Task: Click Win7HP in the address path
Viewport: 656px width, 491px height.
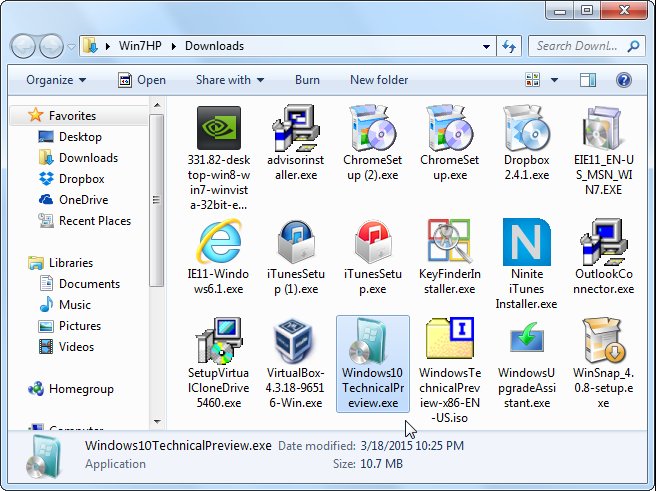Action: pyautogui.click(x=140, y=46)
